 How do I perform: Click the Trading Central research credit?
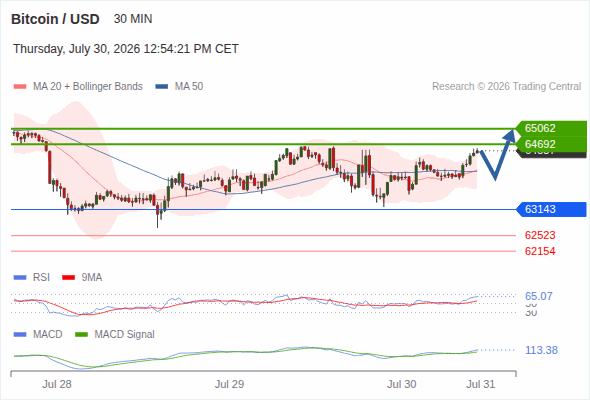(x=506, y=87)
